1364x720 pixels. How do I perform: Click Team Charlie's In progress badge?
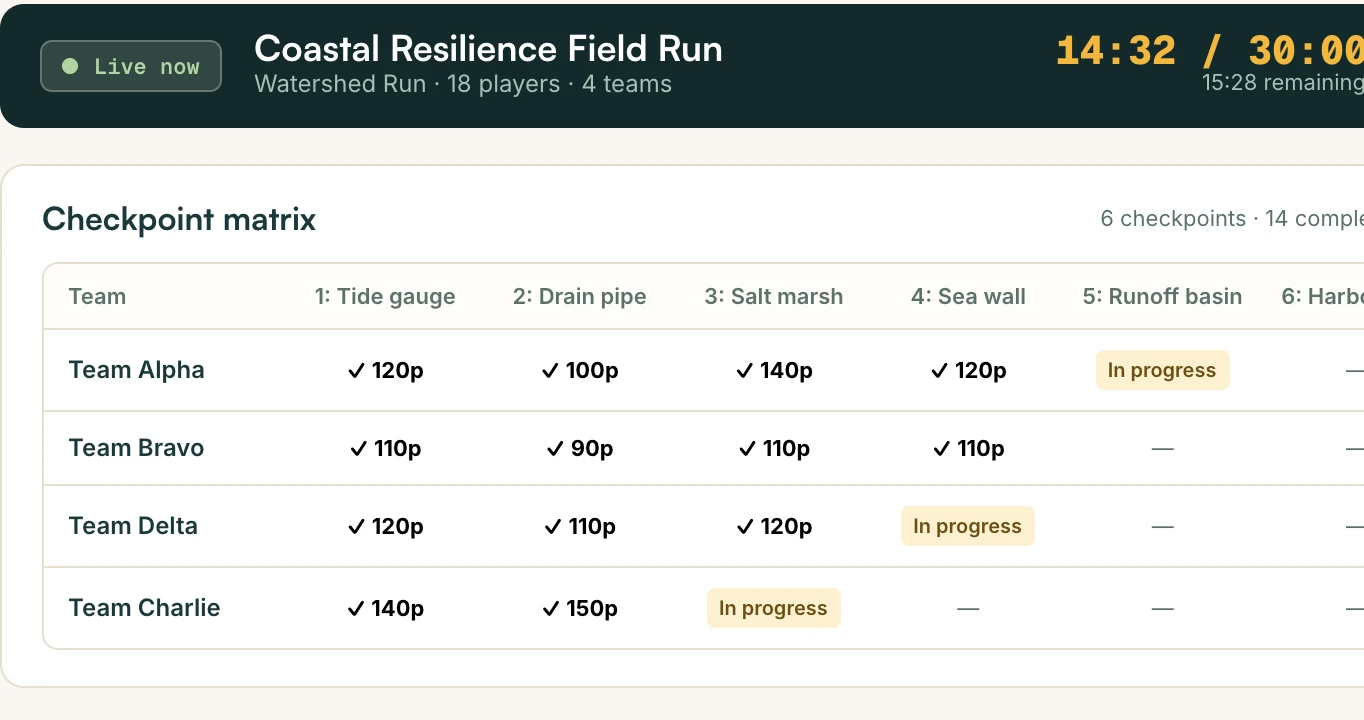774,608
